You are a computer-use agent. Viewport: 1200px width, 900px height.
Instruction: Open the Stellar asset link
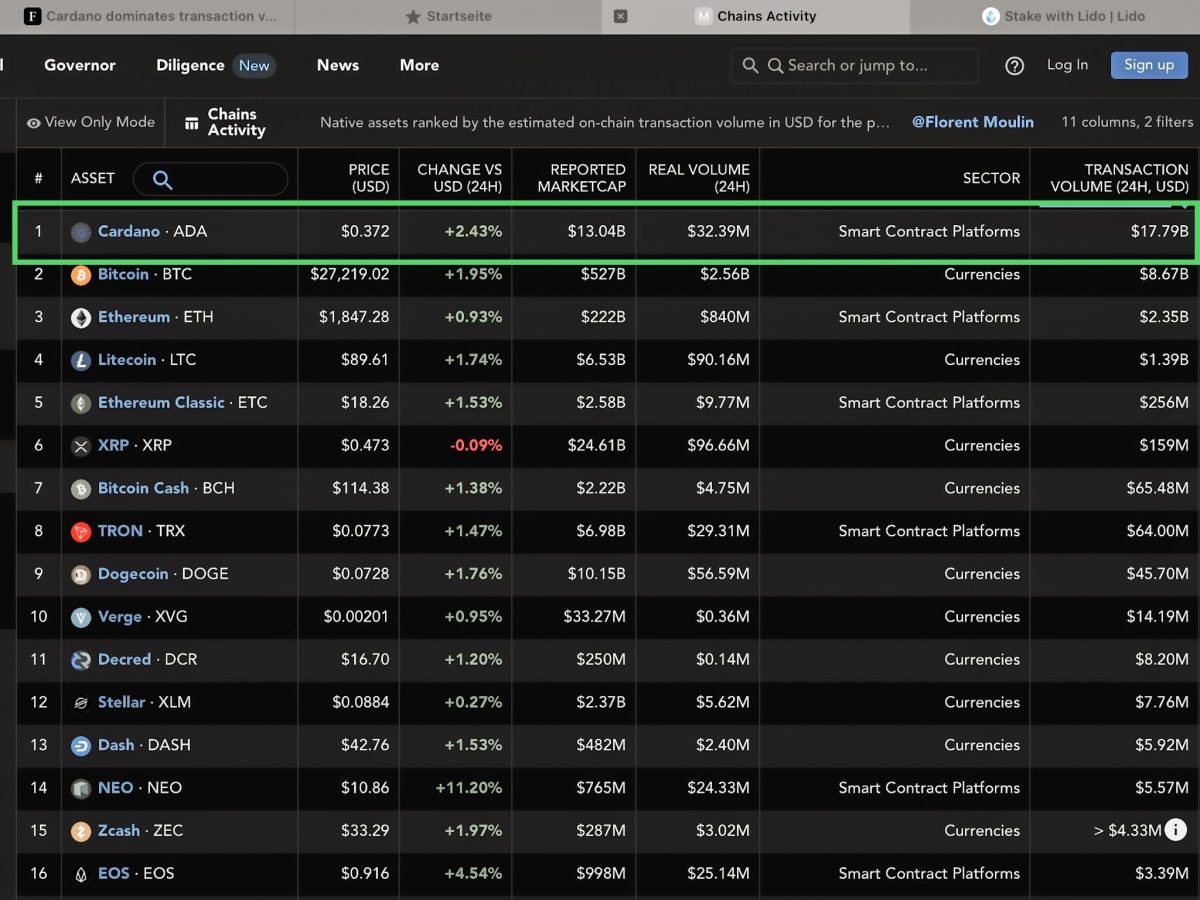[x=122, y=703]
